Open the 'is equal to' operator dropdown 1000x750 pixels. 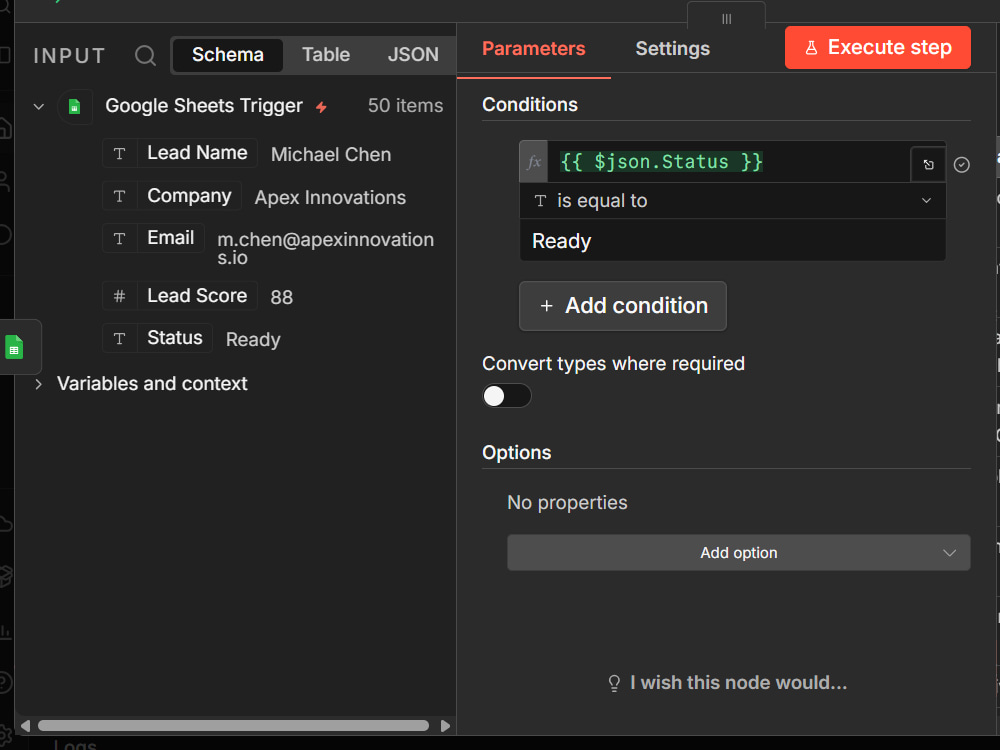pyautogui.click(x=733, y=201)
